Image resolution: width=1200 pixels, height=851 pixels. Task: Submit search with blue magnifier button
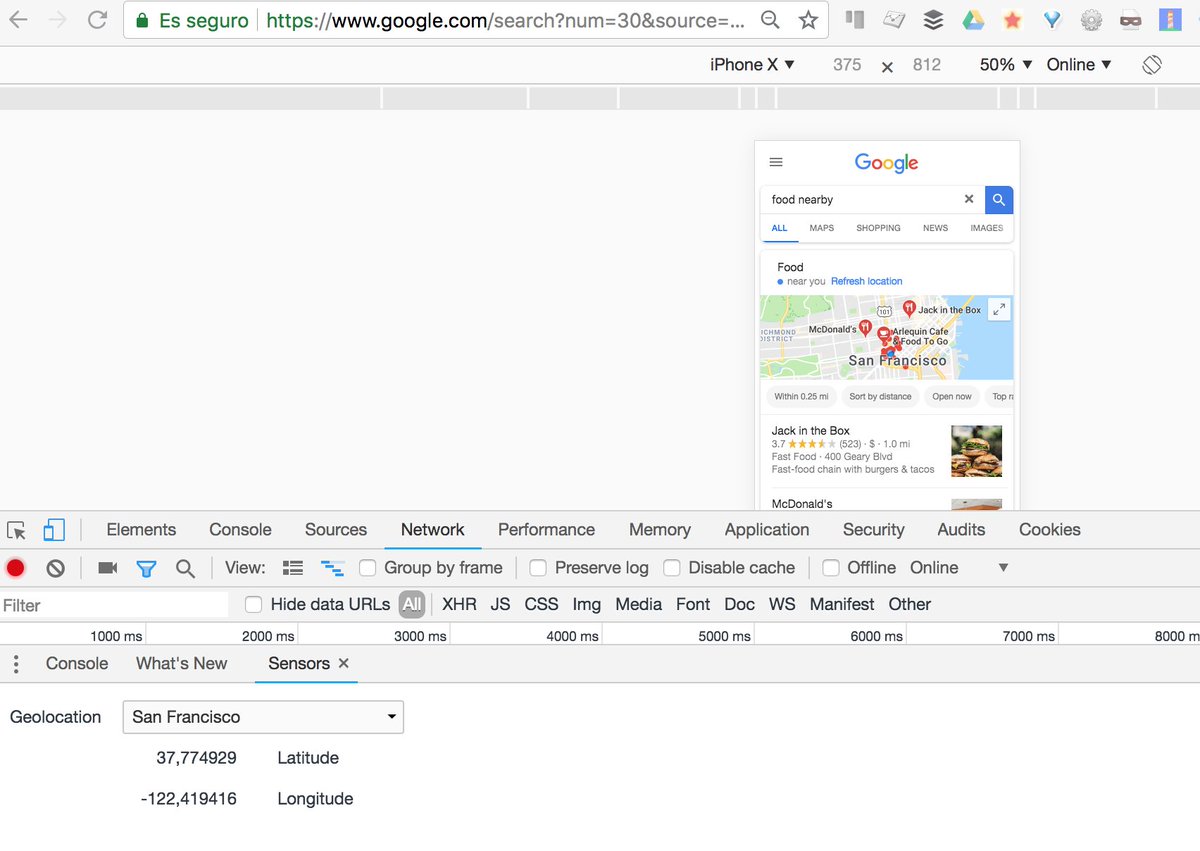998,200
